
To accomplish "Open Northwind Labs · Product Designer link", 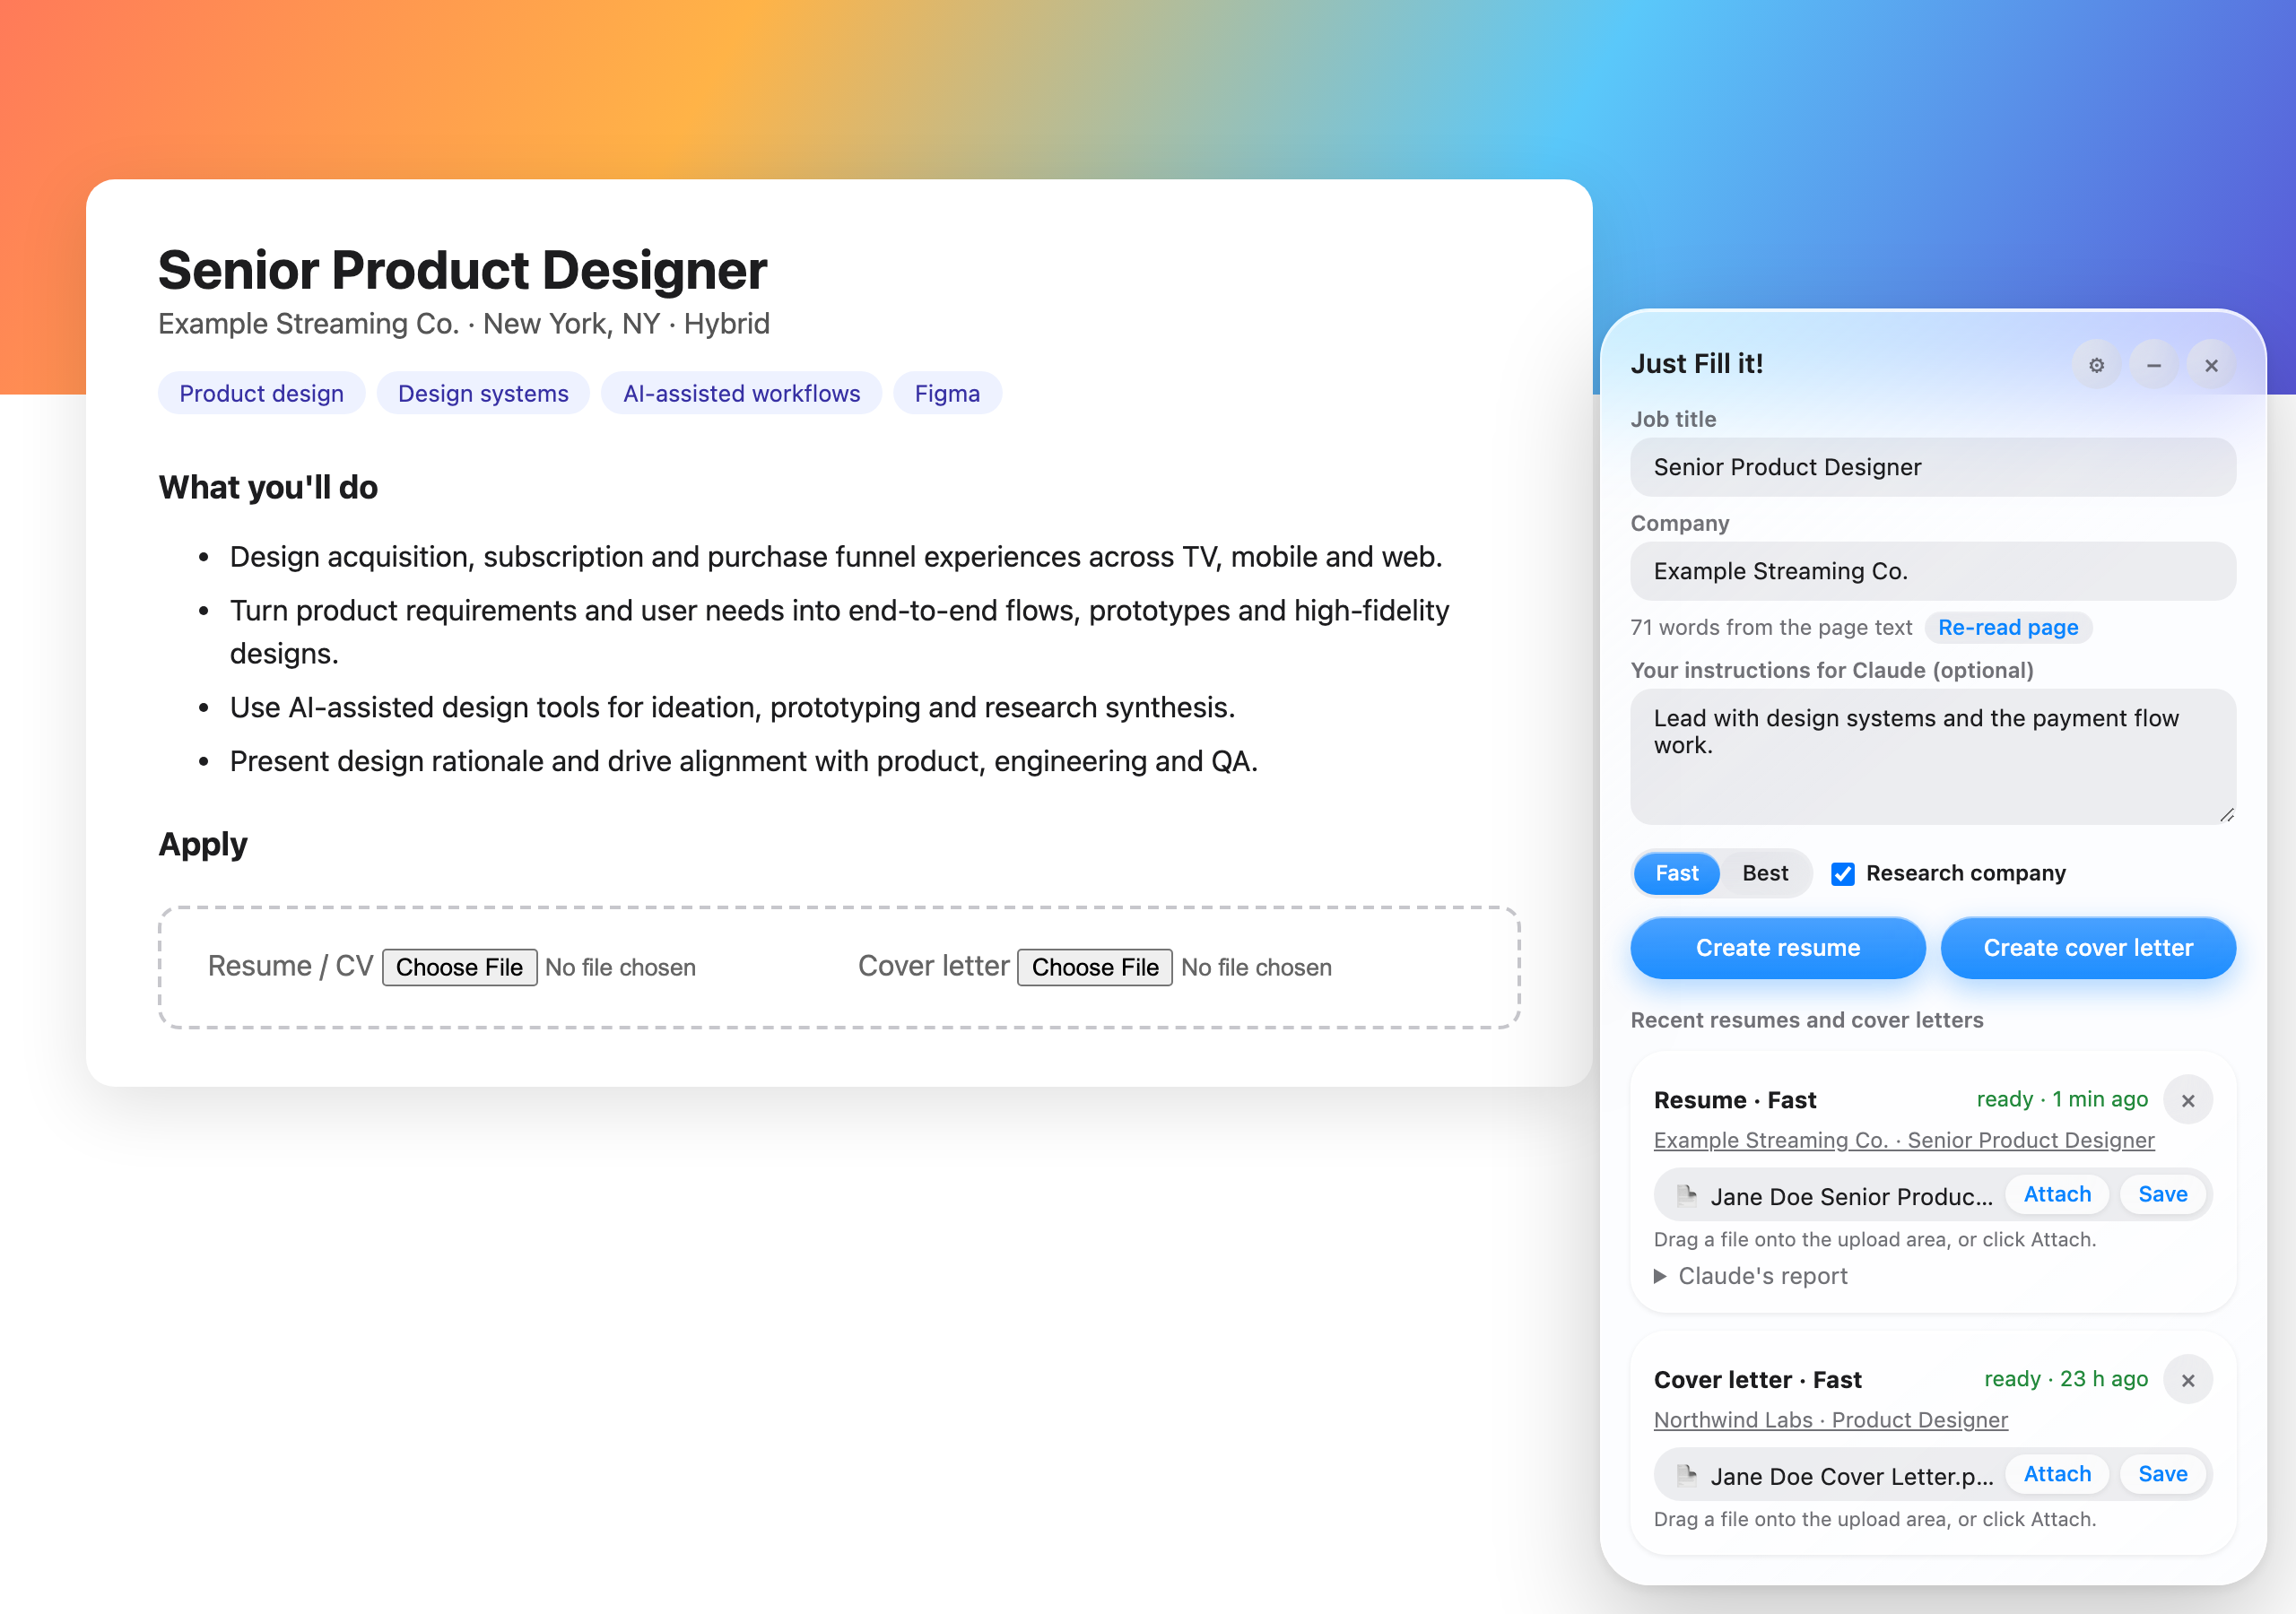I will pyautogui.click(x=1830, y=1420).
